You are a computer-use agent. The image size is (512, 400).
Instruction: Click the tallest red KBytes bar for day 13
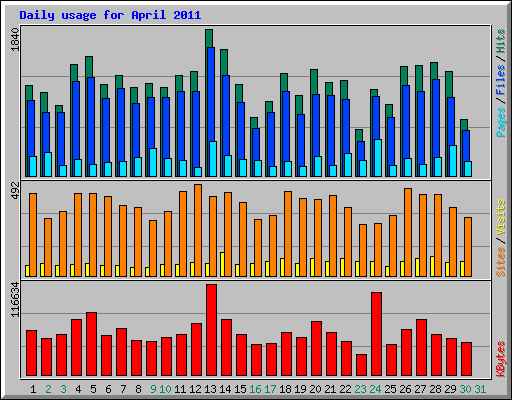[x=211, y=330]
